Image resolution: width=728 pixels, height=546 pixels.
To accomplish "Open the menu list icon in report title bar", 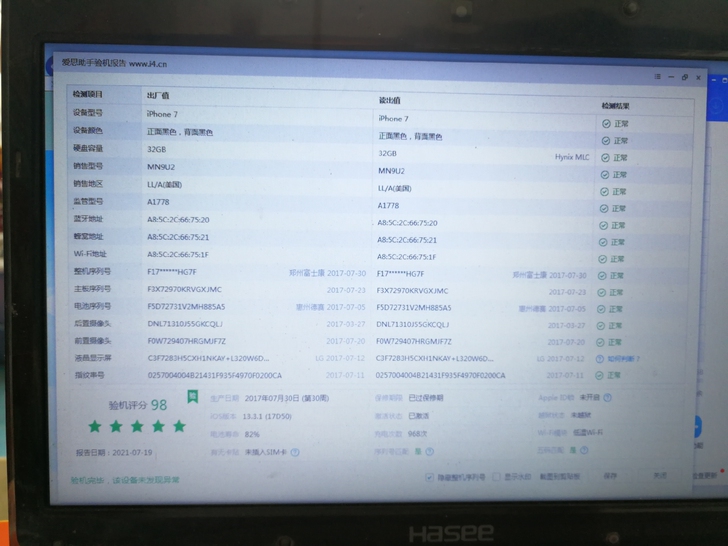I will (x=657, y=77).
